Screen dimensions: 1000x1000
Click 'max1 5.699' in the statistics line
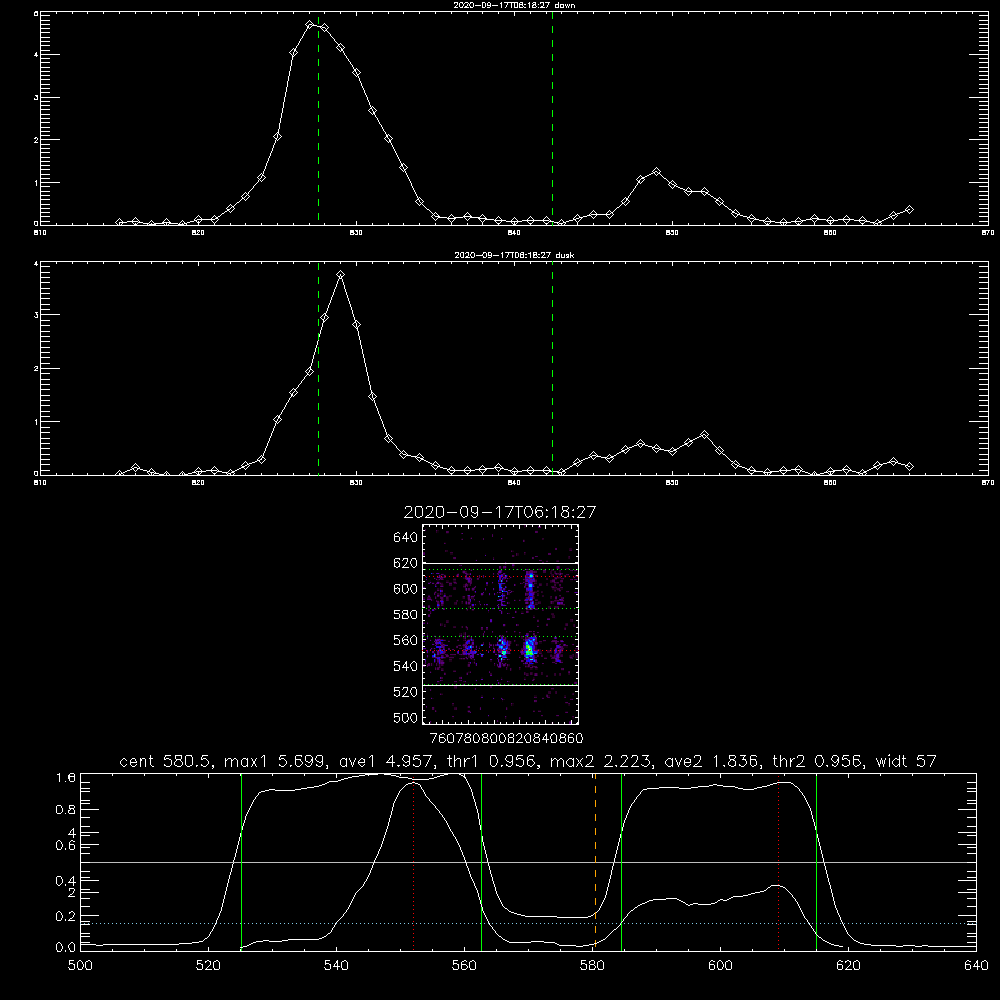(x=276, y=761)
